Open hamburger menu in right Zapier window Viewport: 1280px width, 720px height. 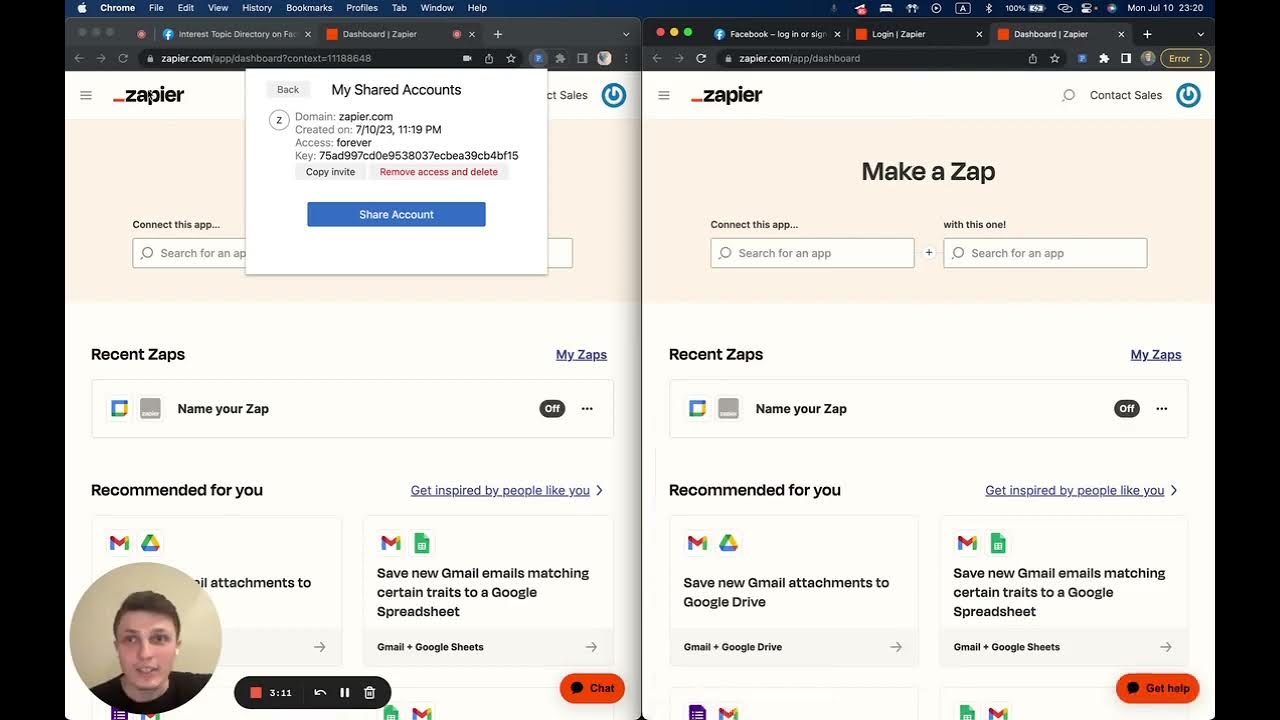[664, 95]
